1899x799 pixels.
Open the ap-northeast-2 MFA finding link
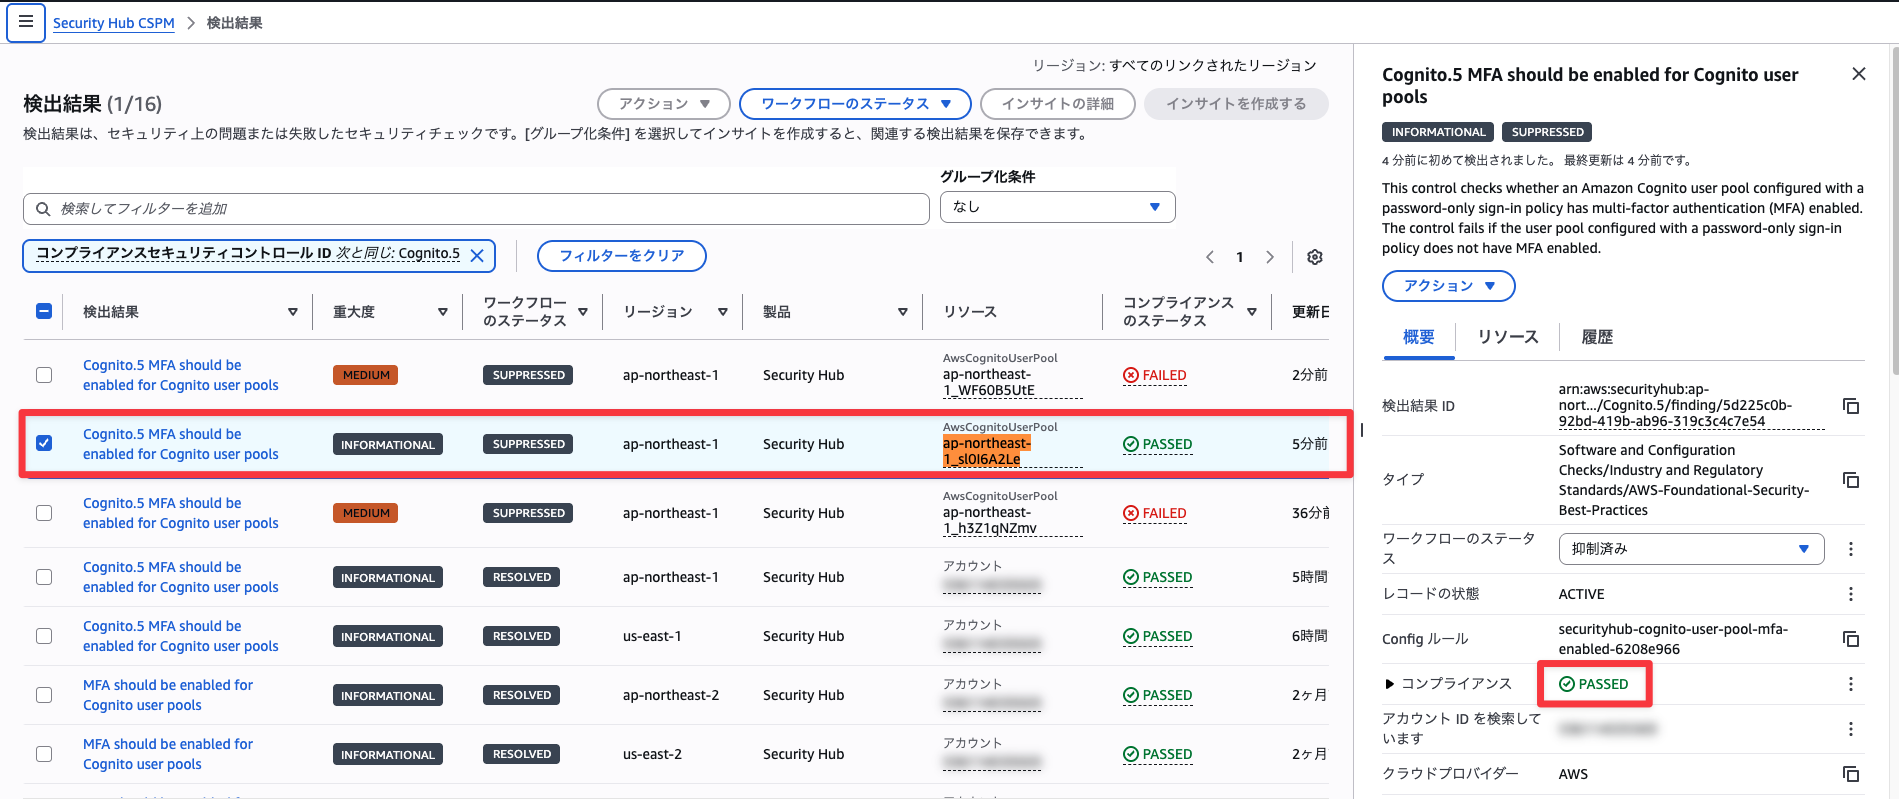(x=168, y=695)
